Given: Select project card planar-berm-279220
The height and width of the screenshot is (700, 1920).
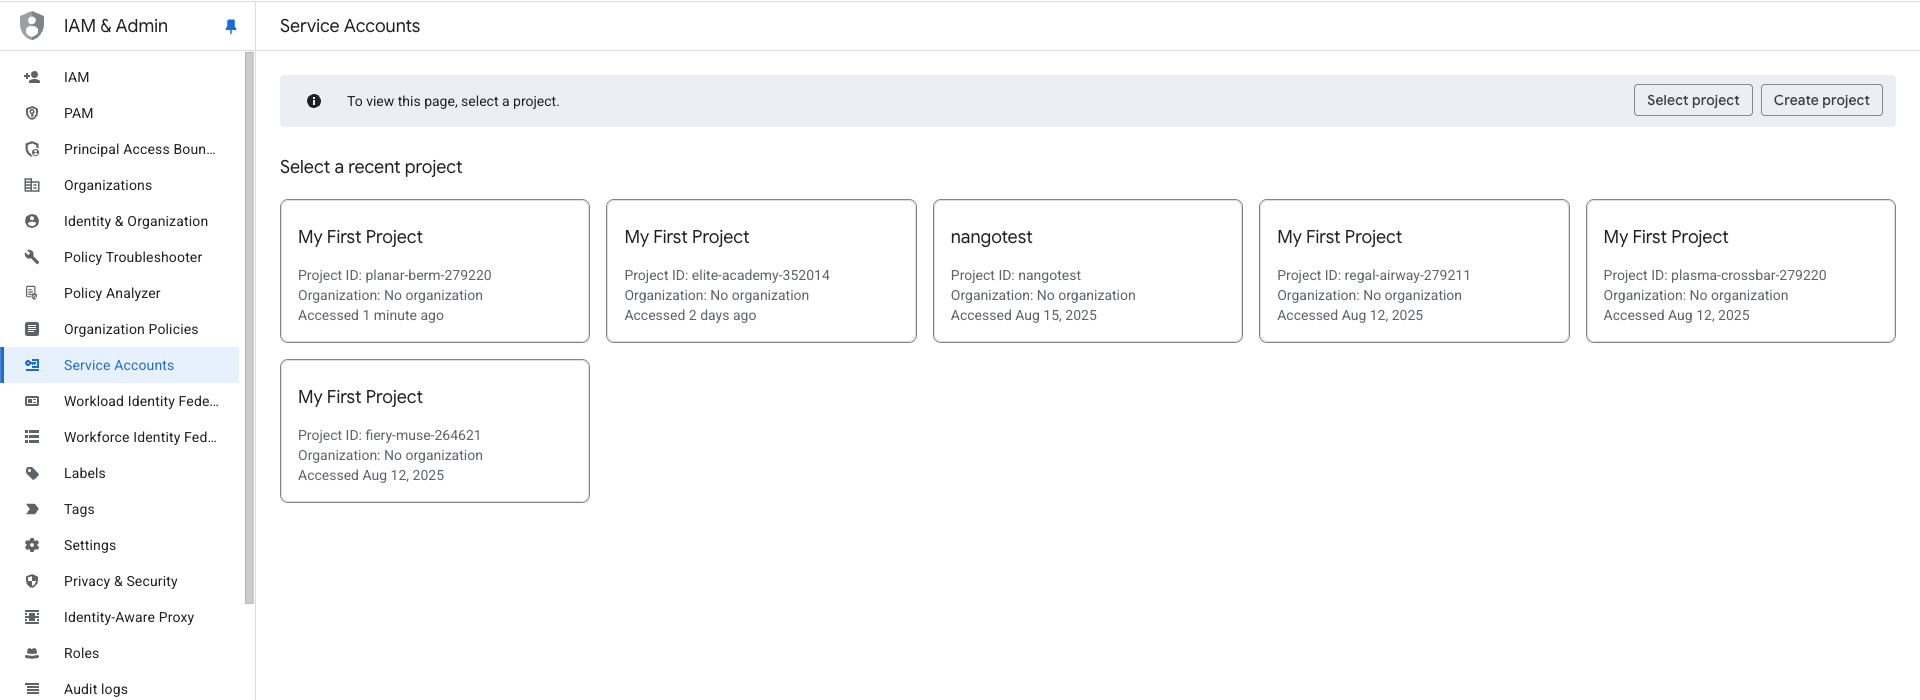Looking at the screenshot, I should click(x=435, y=271).
